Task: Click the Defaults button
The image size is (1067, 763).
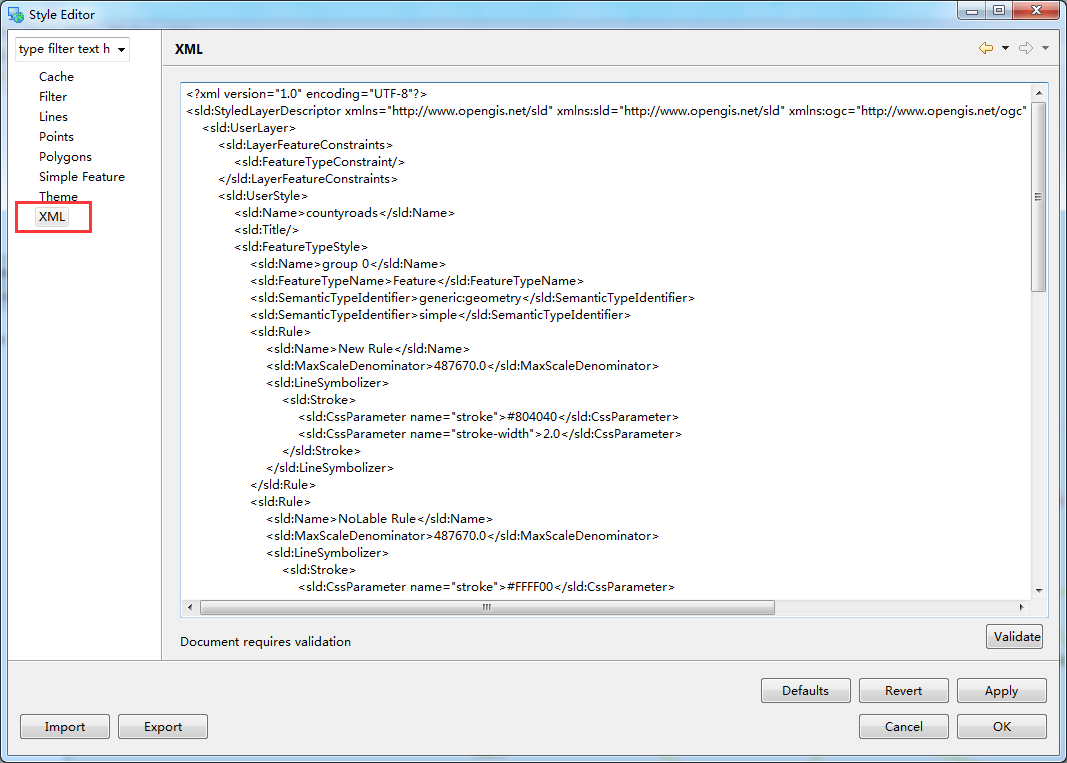Action: pyautogui.click(x=806, y=691)
